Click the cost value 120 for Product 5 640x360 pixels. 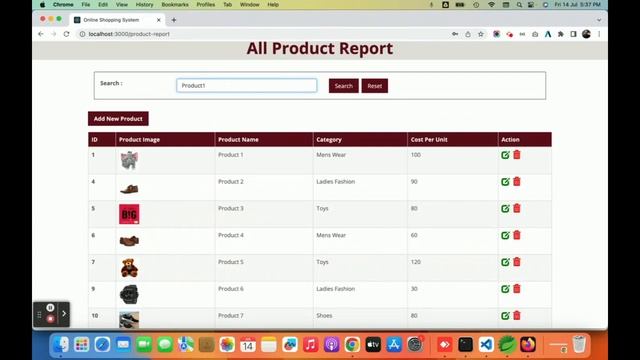click(x=416, y=262)
